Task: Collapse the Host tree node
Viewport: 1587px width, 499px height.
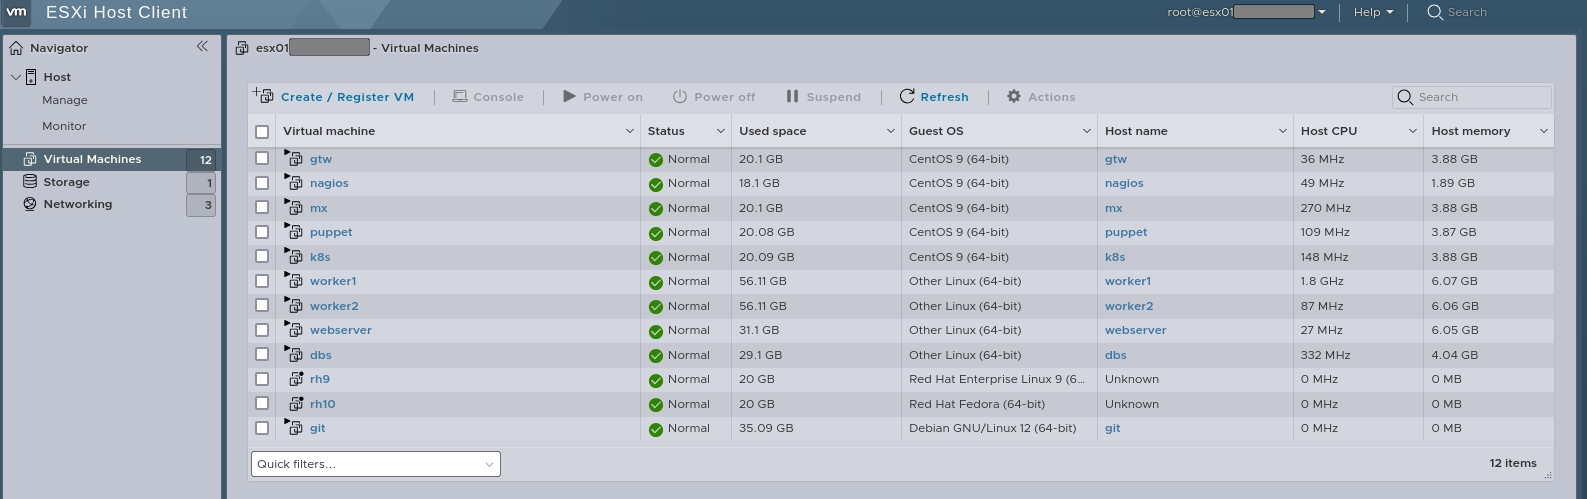Action: click(x=16, y=77)
